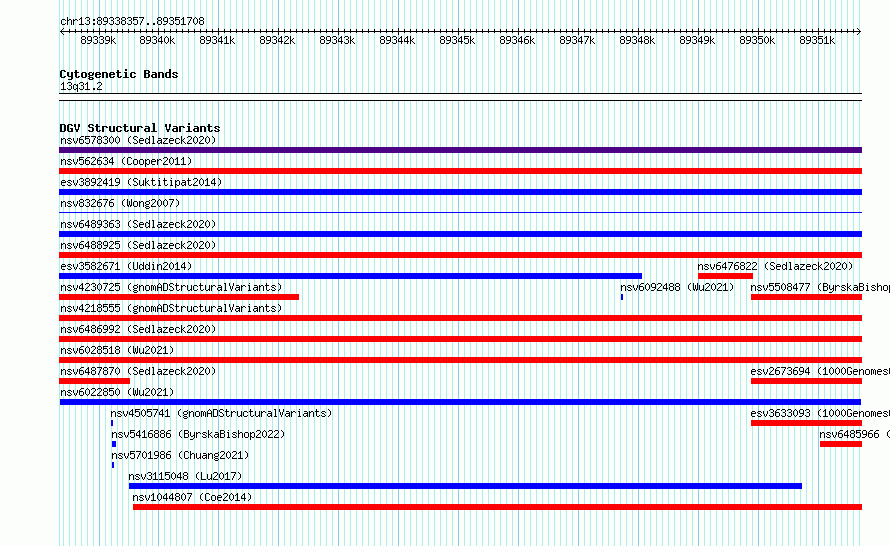Click the nsv5508477 ByrskaBishop label

(x=820, y=287)
